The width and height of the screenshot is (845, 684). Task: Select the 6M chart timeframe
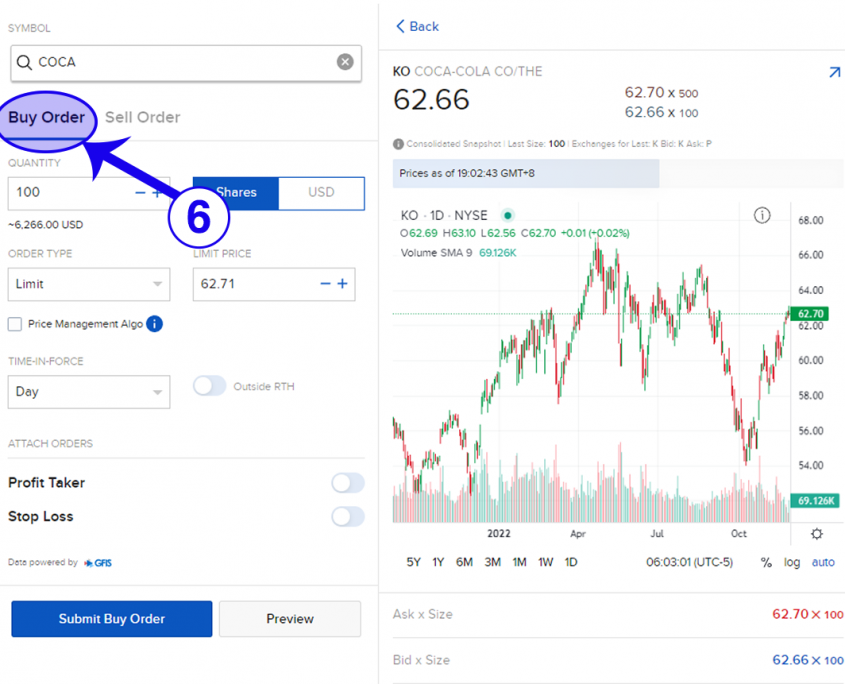click(x=464, y=562)
